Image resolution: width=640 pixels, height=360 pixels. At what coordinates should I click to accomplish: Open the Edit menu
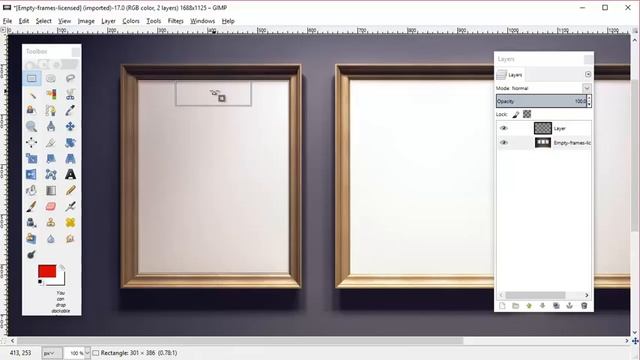click(x=24, y=21)
